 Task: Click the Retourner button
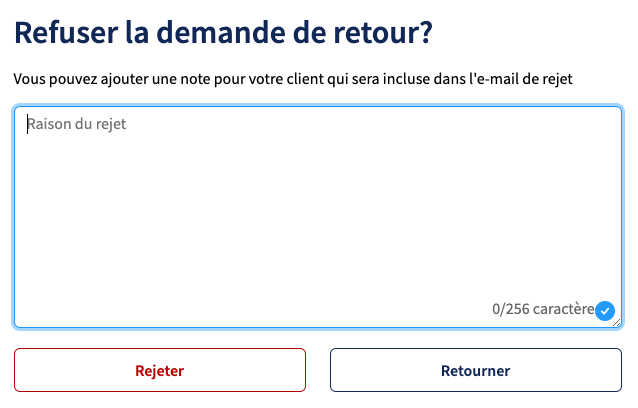(476, 370)
